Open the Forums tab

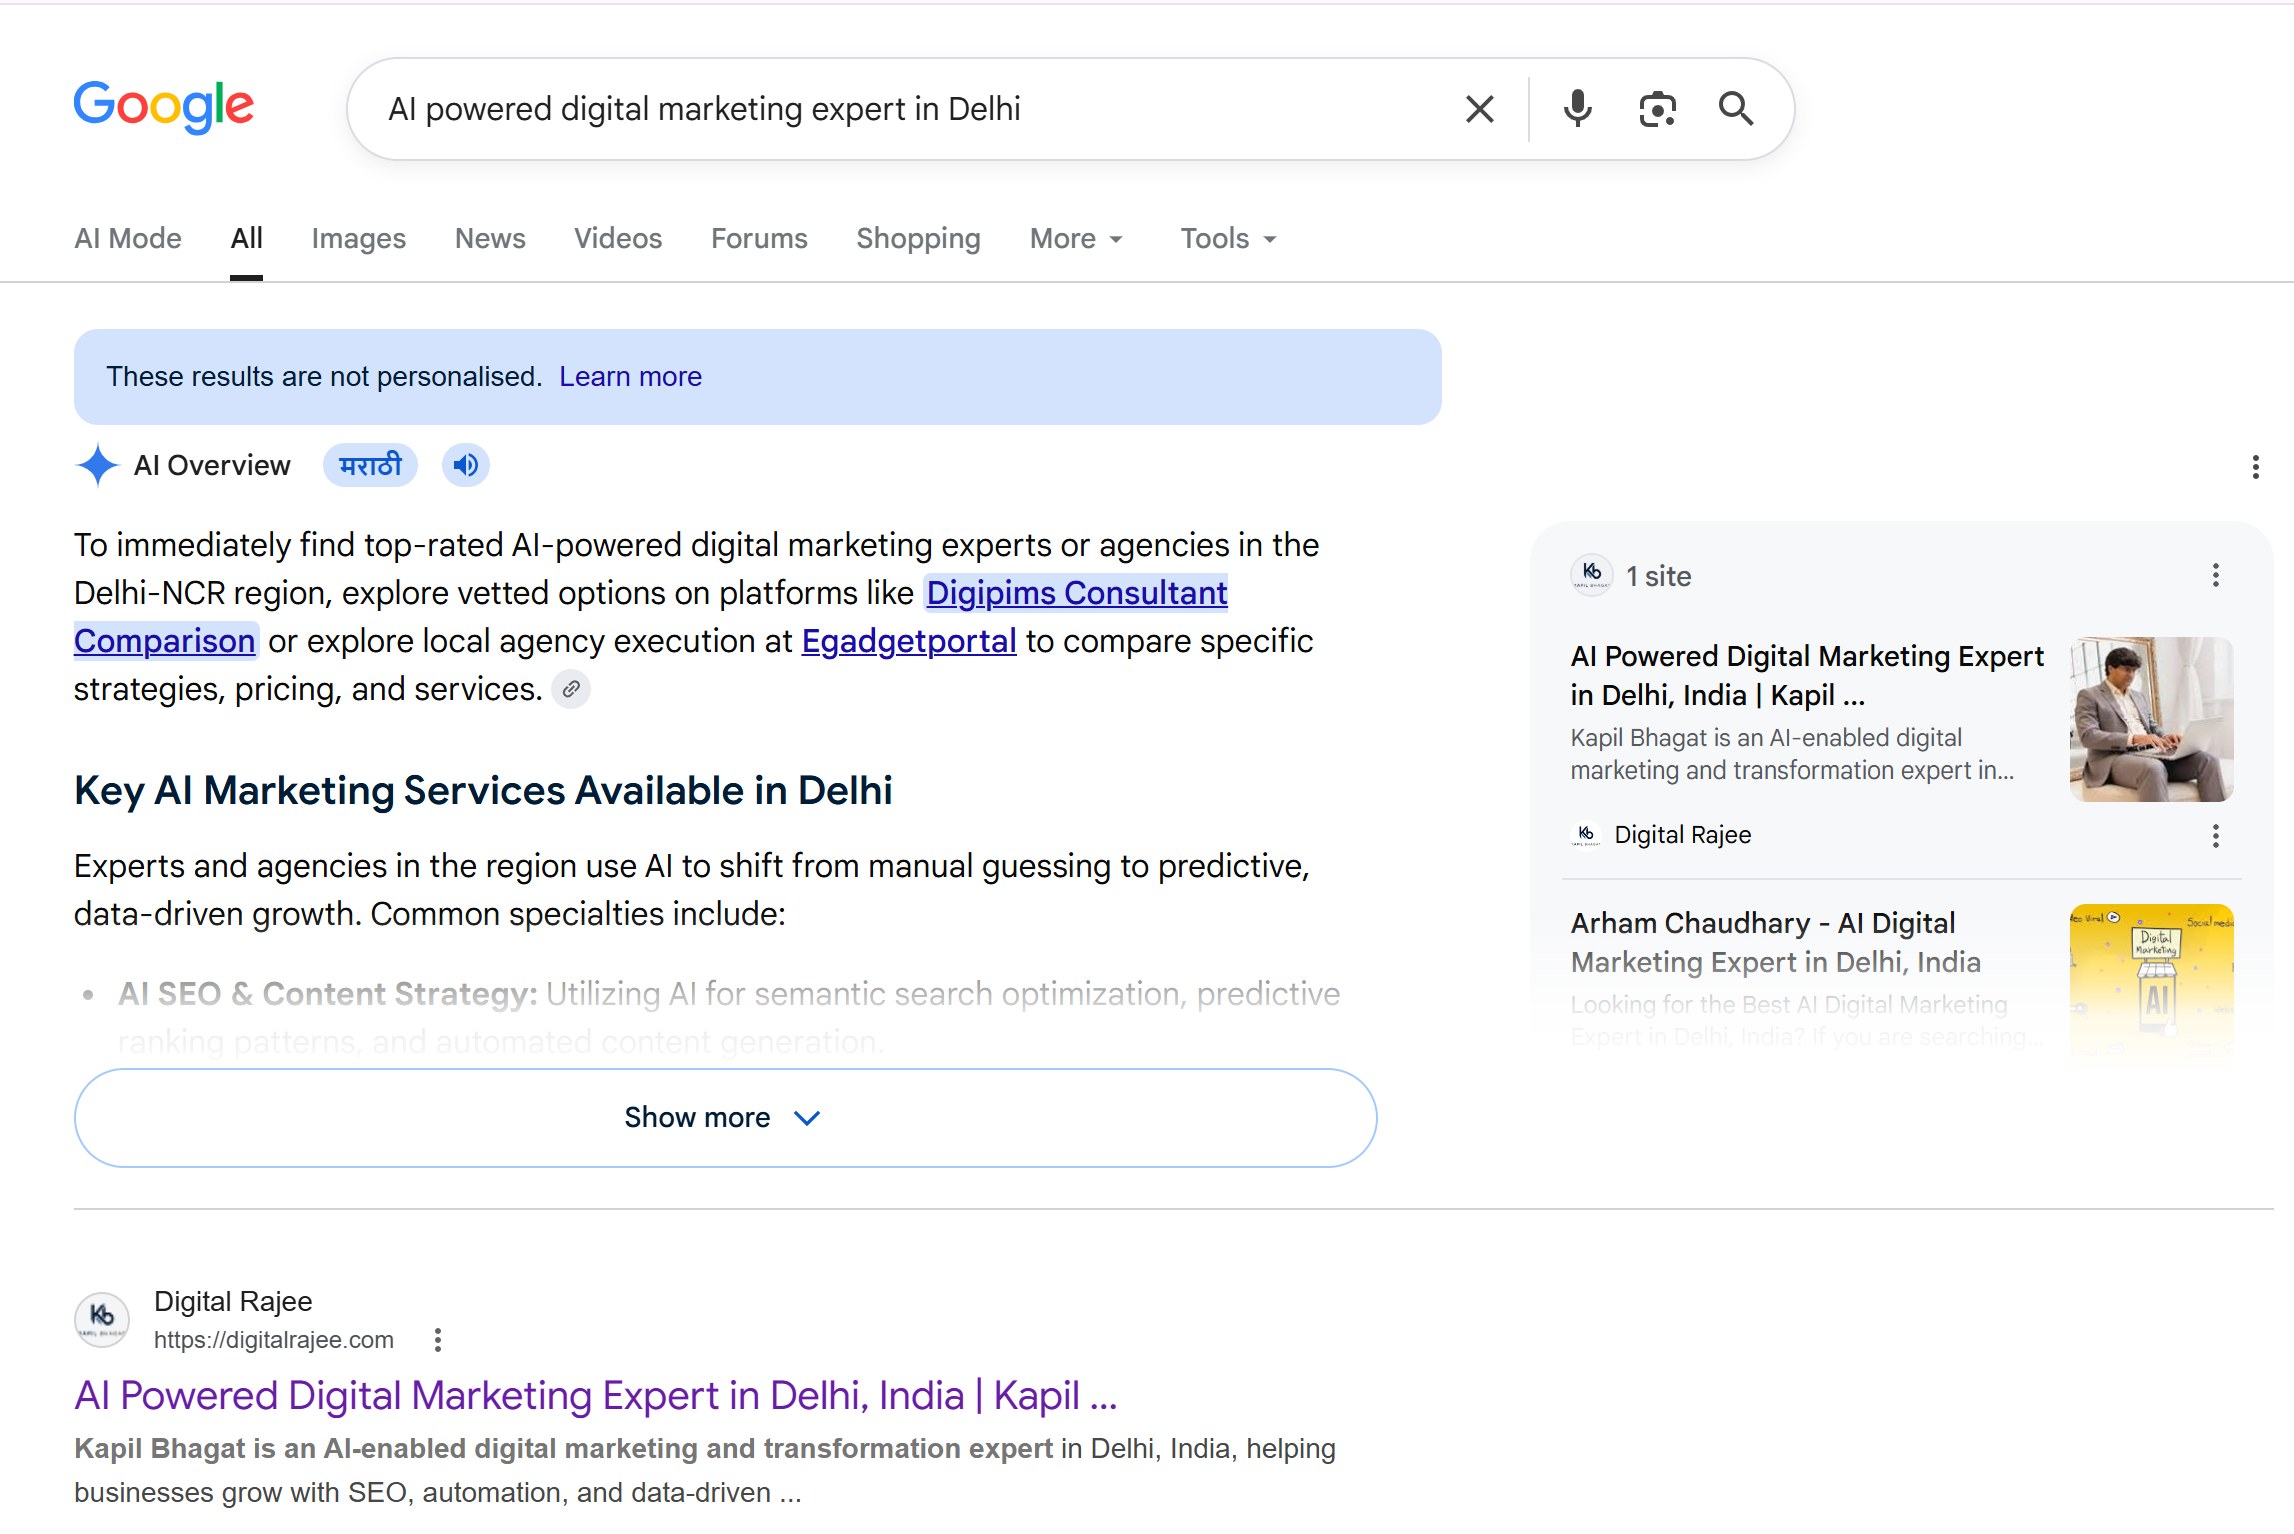[x=759, y=239]
